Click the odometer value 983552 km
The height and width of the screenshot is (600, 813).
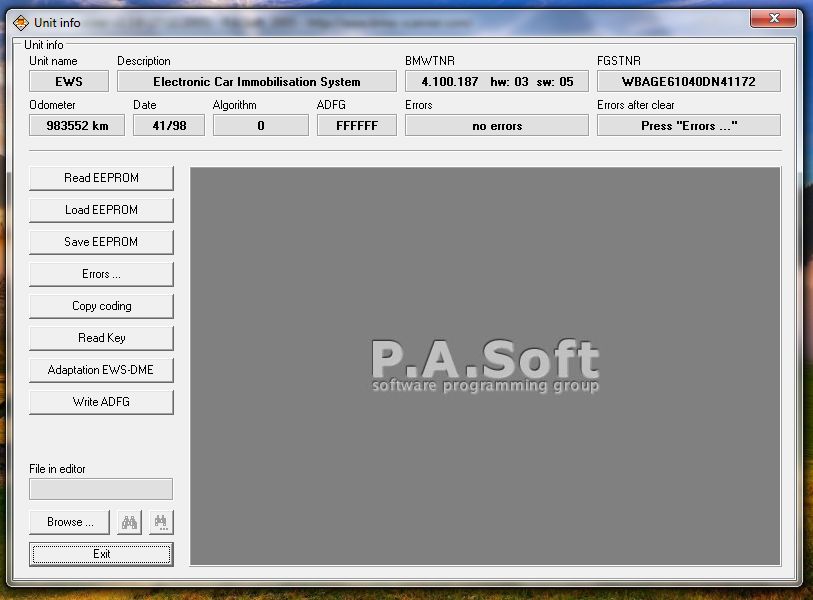[77, 125]
